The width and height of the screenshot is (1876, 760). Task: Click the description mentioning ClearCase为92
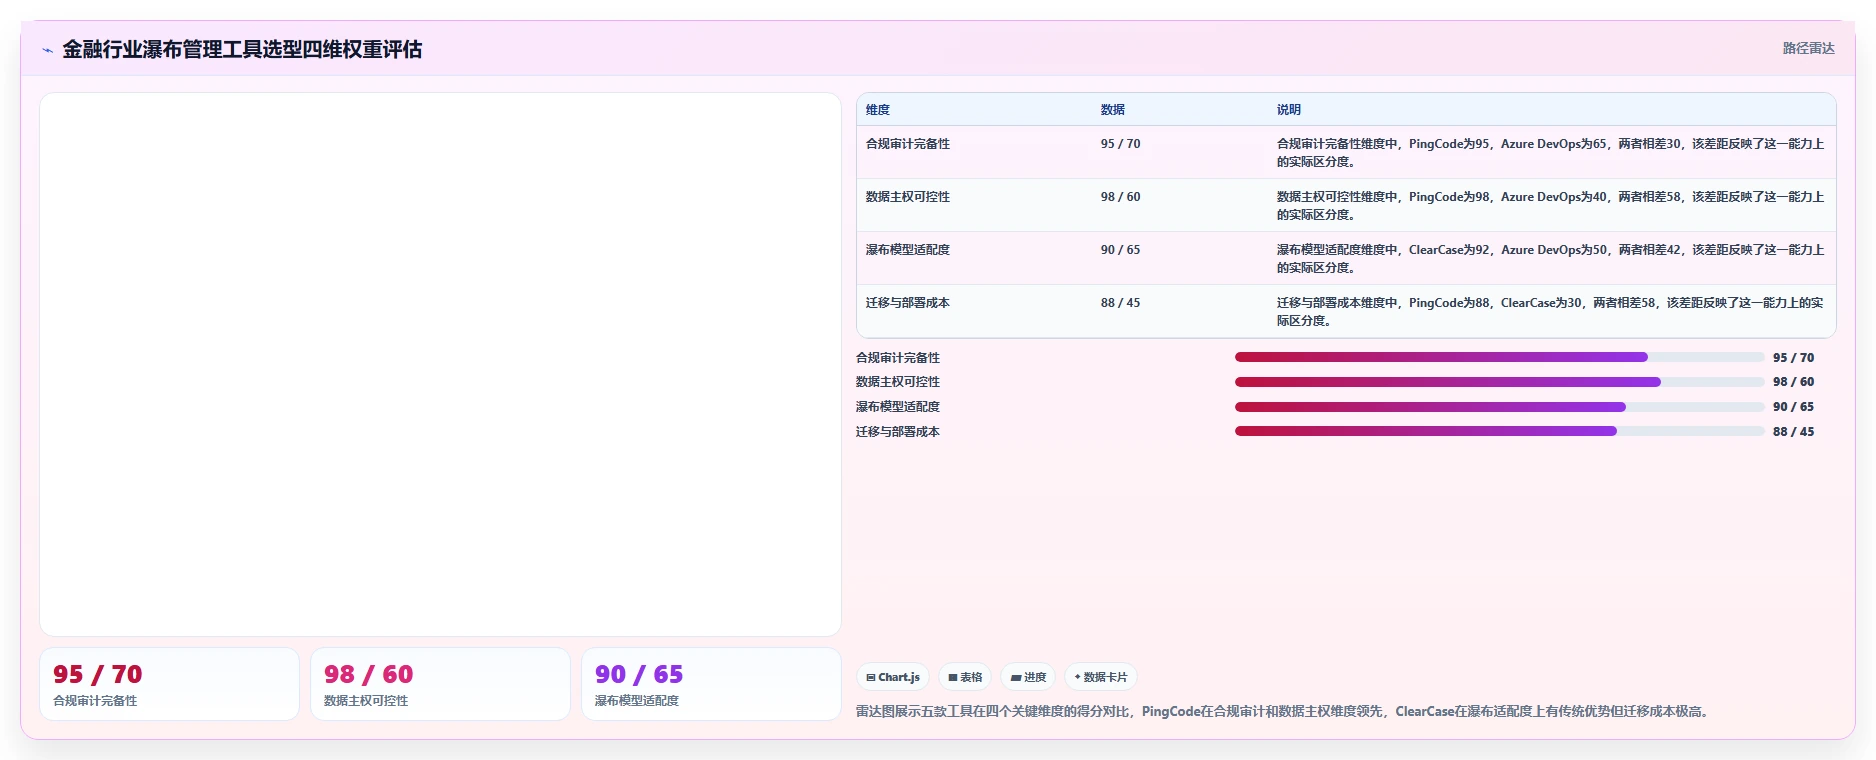coord(1550,259)
